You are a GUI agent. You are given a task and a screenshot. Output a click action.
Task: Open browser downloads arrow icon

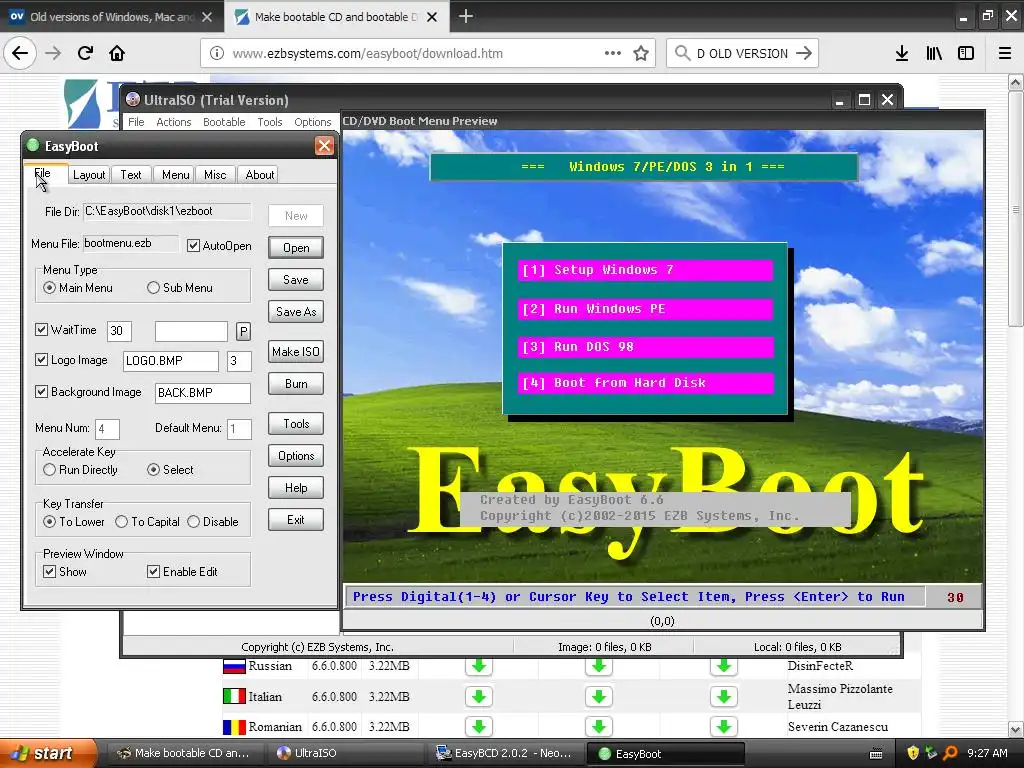pyautogui.click(x=902, y=53)
